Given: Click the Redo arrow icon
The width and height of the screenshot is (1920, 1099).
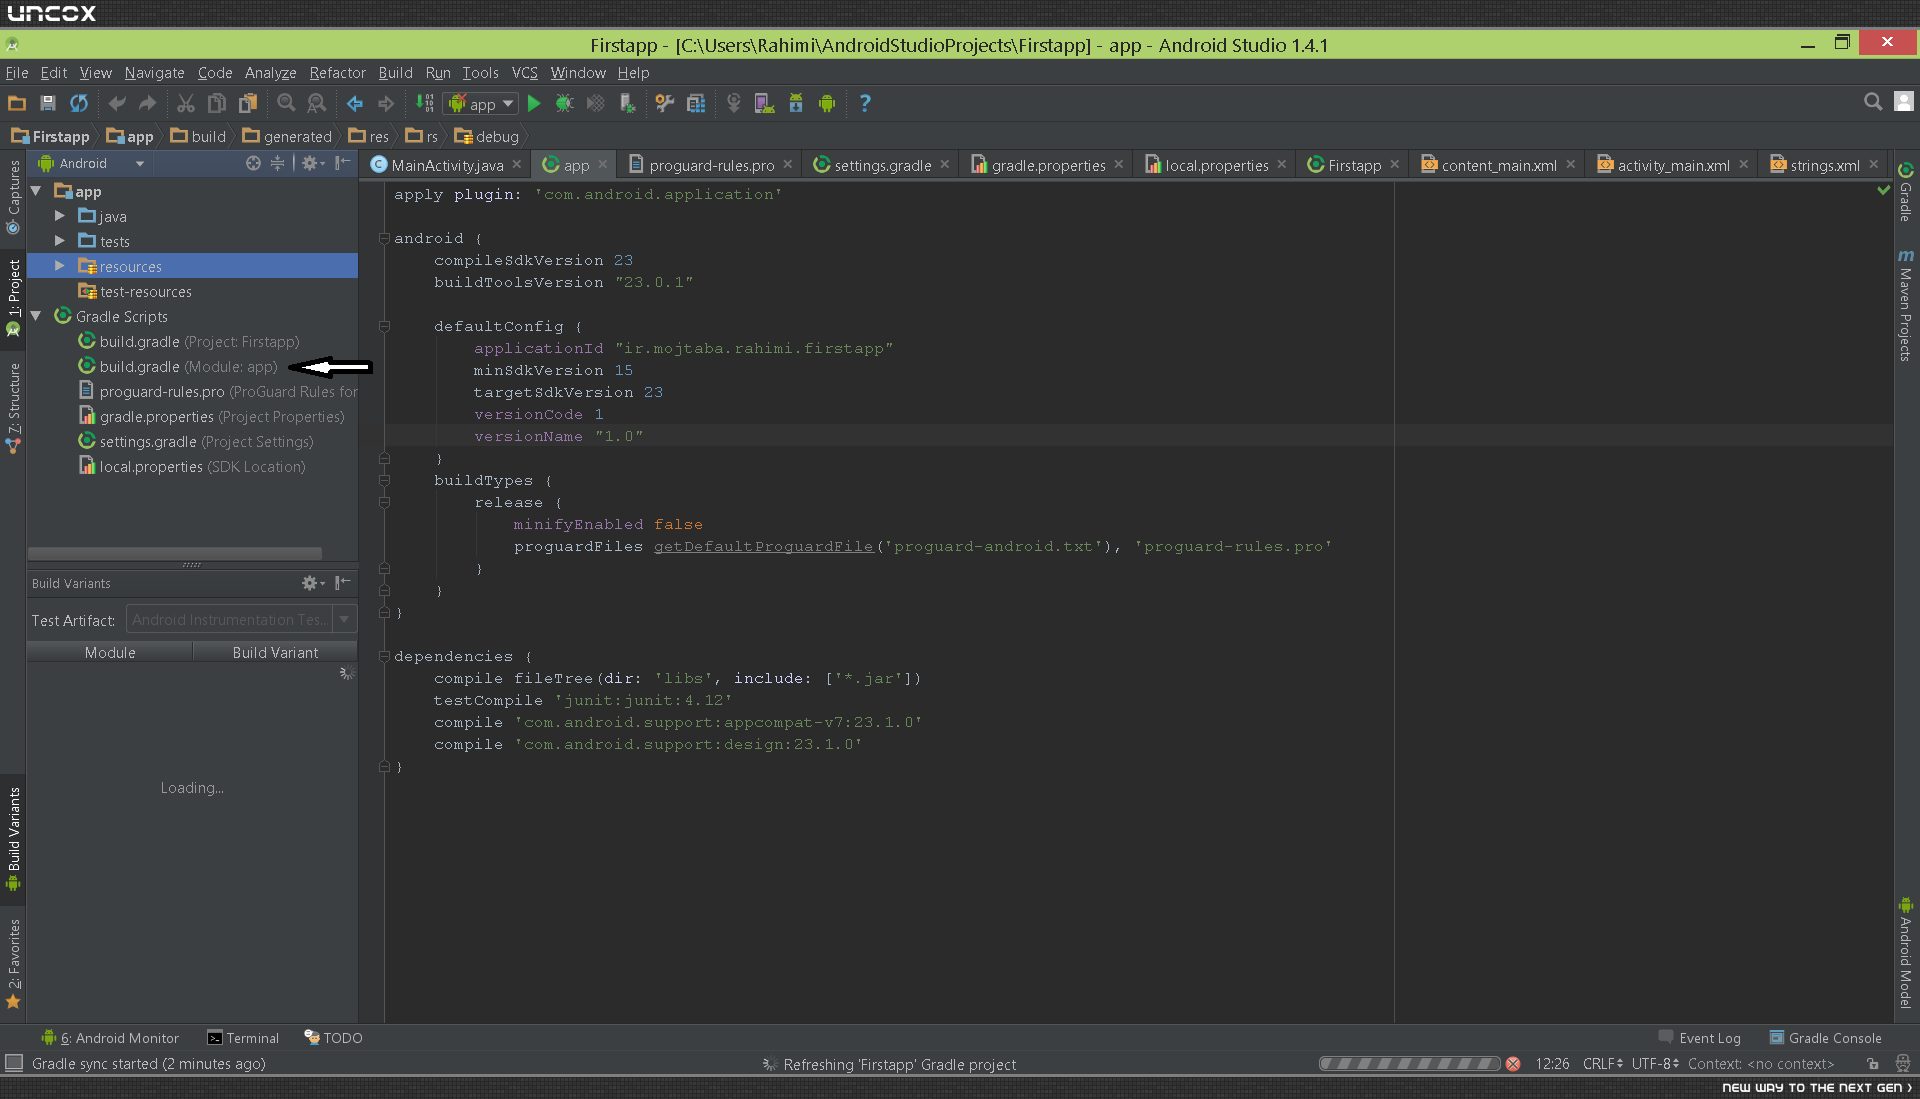Looking at the screenshot, I should (148, 103).
